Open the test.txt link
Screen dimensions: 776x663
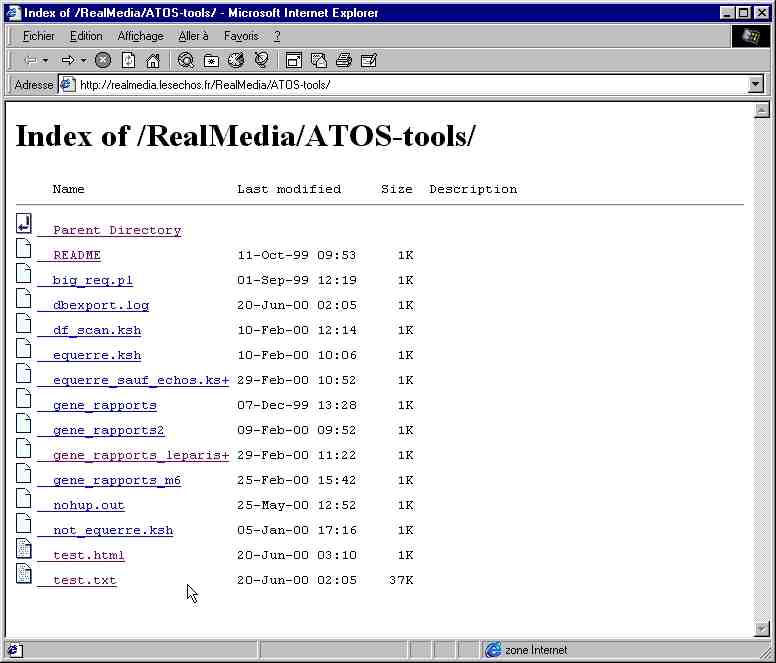[85, 580]
